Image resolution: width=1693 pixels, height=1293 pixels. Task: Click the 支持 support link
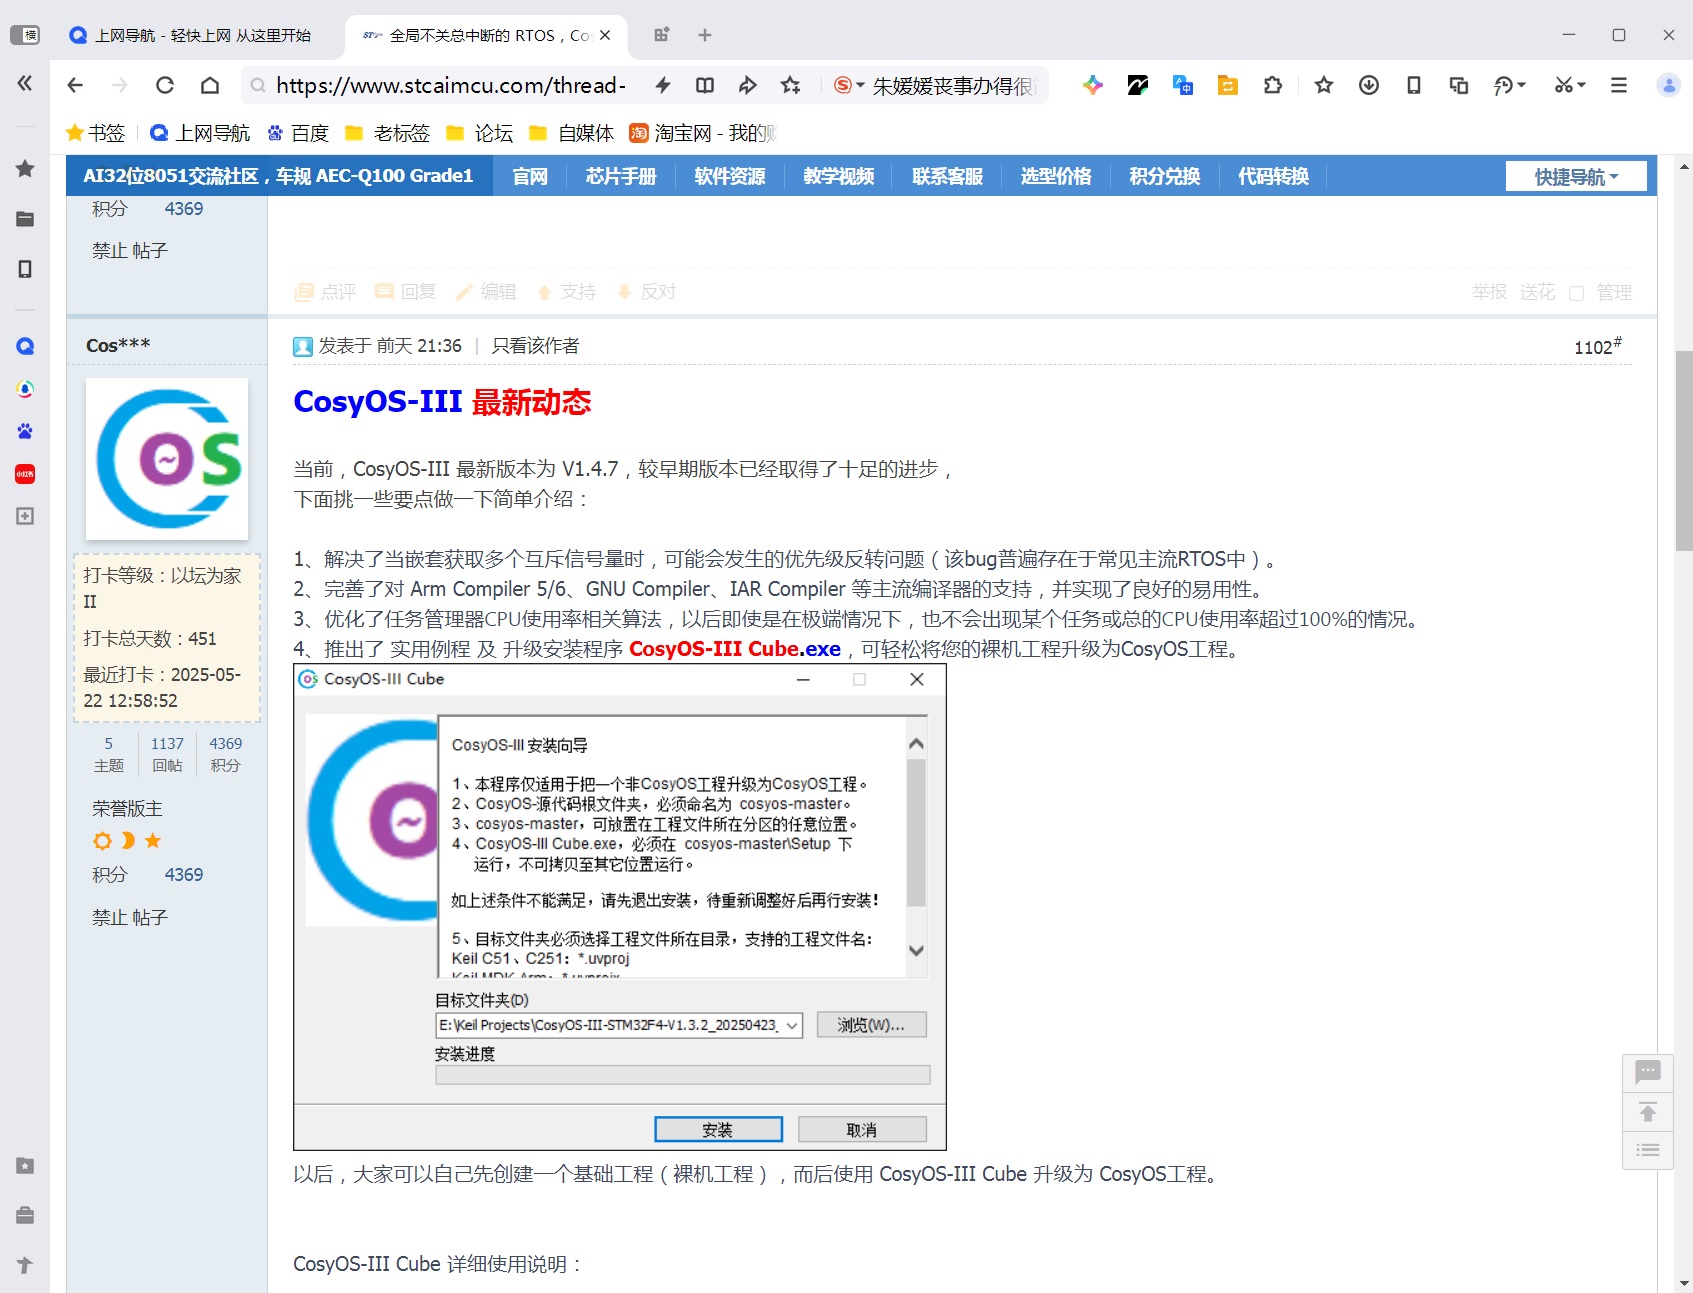[567, 292]
